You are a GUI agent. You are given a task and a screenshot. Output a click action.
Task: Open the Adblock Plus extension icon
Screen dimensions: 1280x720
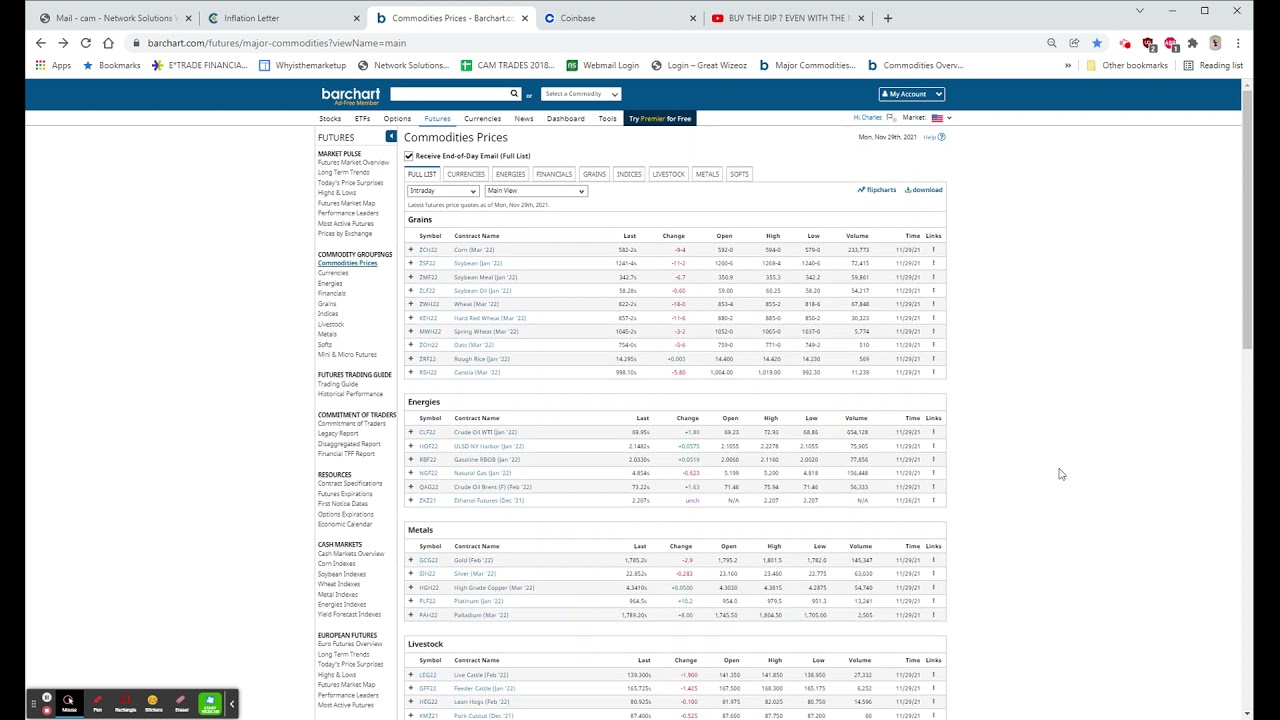1171,43
